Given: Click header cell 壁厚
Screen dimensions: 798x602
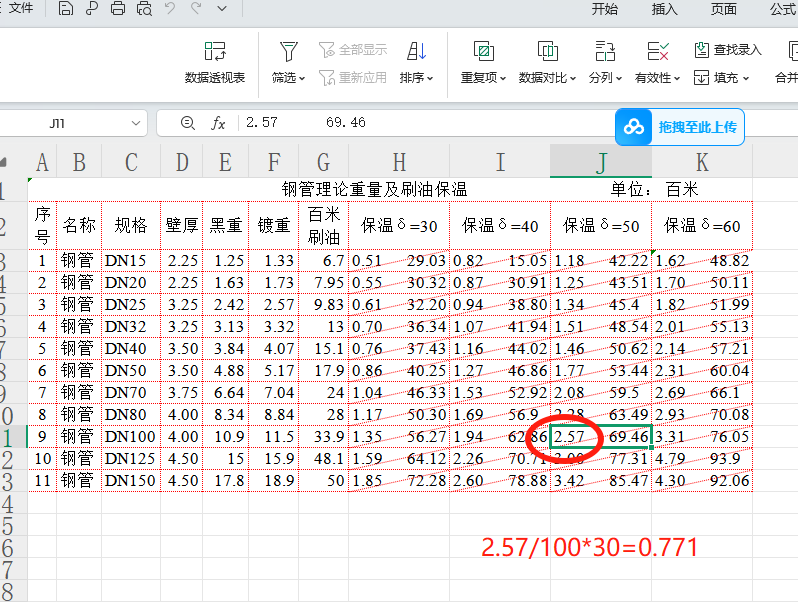Looking at the screenshot, I should coord(182,225).
